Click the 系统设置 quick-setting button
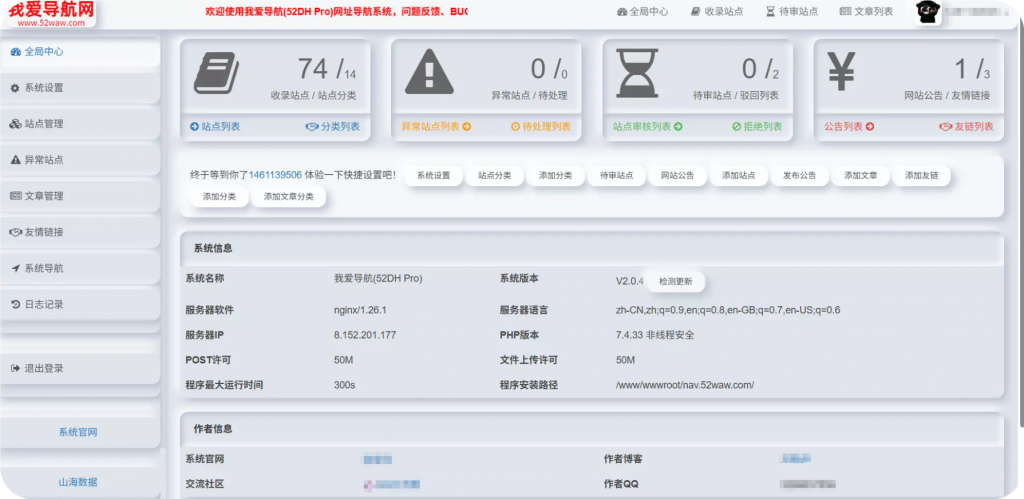Image resolution: width=1024 pixels, height=499 pixels. 434,176
